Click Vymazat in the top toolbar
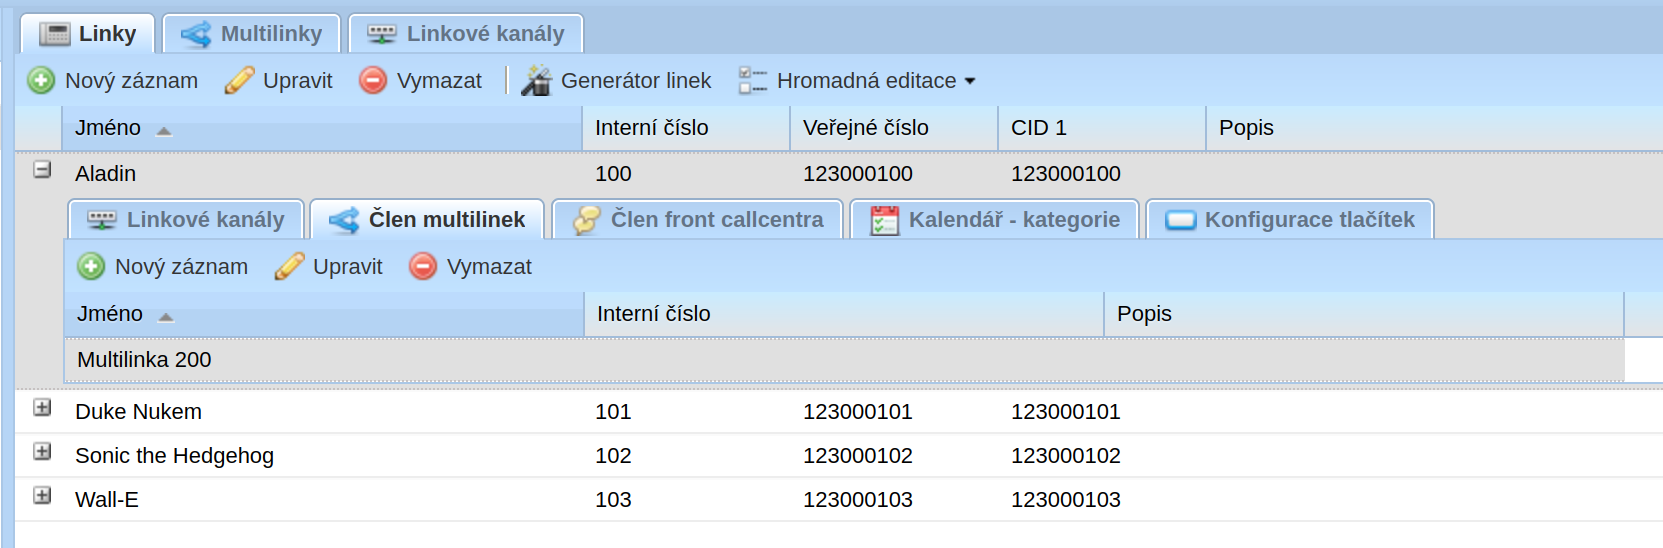Image resolution: width=1663 pixels, height=548 pixels. 439,80
